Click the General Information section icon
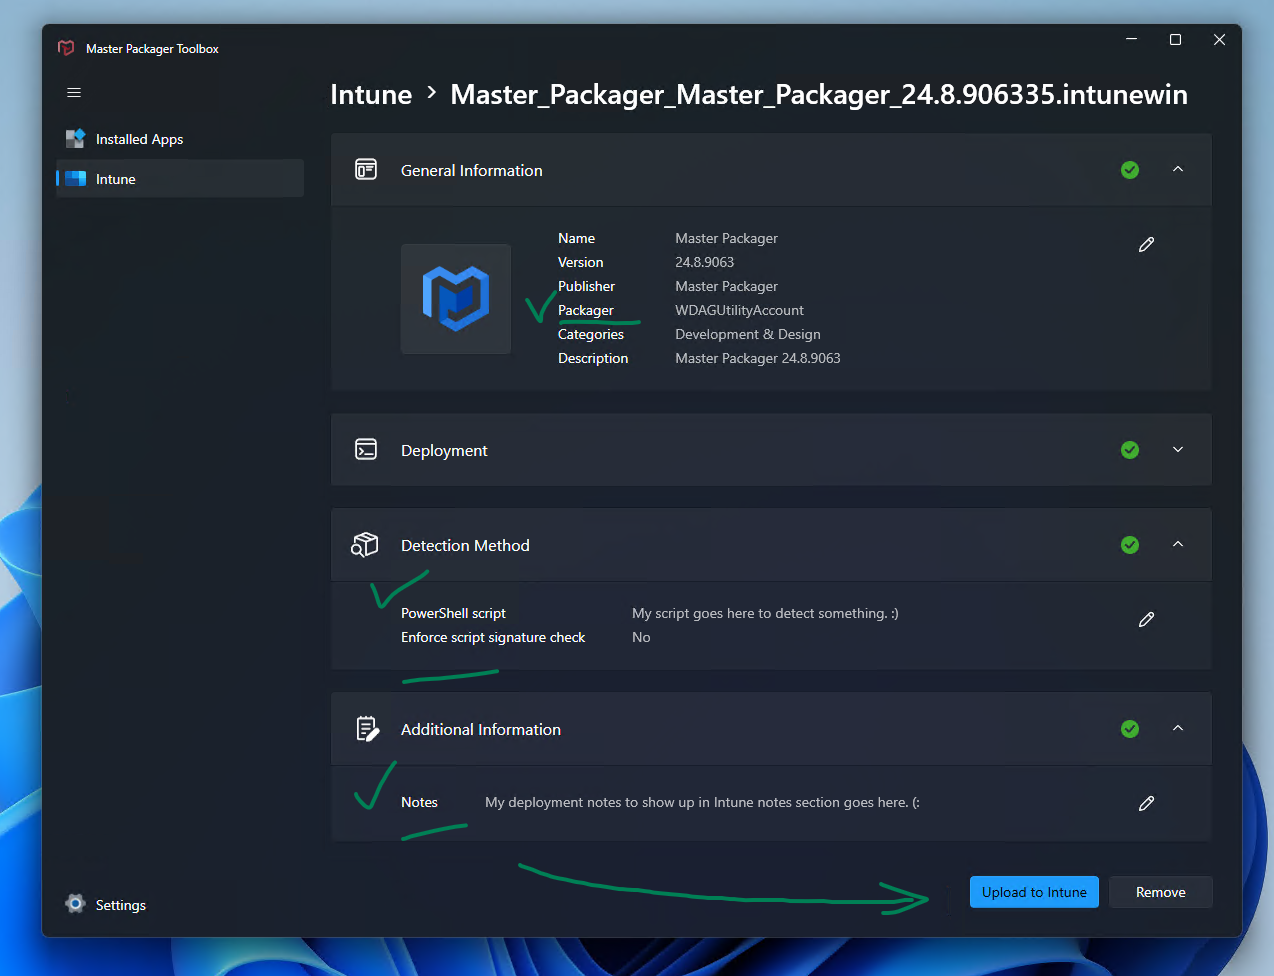Screen dimensions: 1274x976 pyautogui.click(x=366, y=170)
